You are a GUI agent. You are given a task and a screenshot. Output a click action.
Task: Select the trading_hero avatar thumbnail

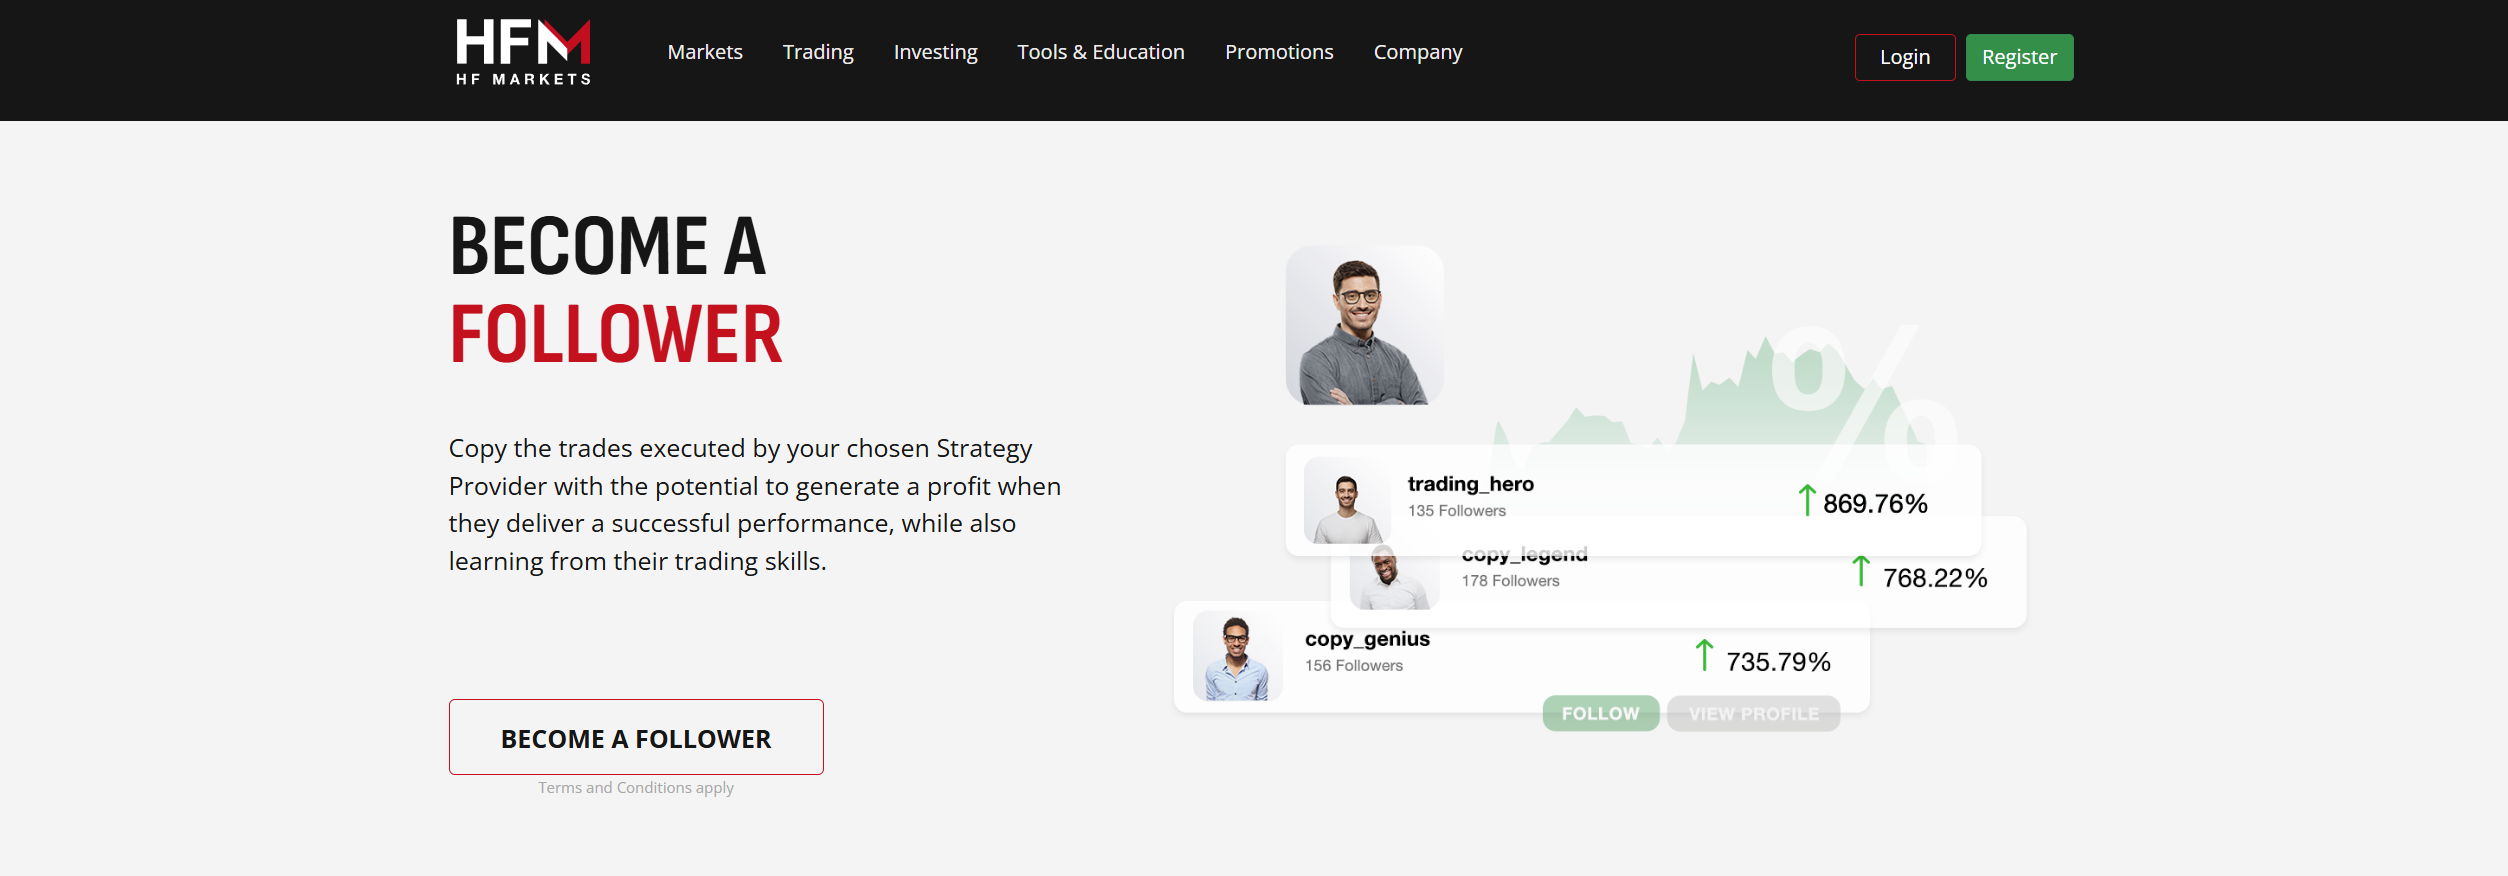click(1347, 501)
